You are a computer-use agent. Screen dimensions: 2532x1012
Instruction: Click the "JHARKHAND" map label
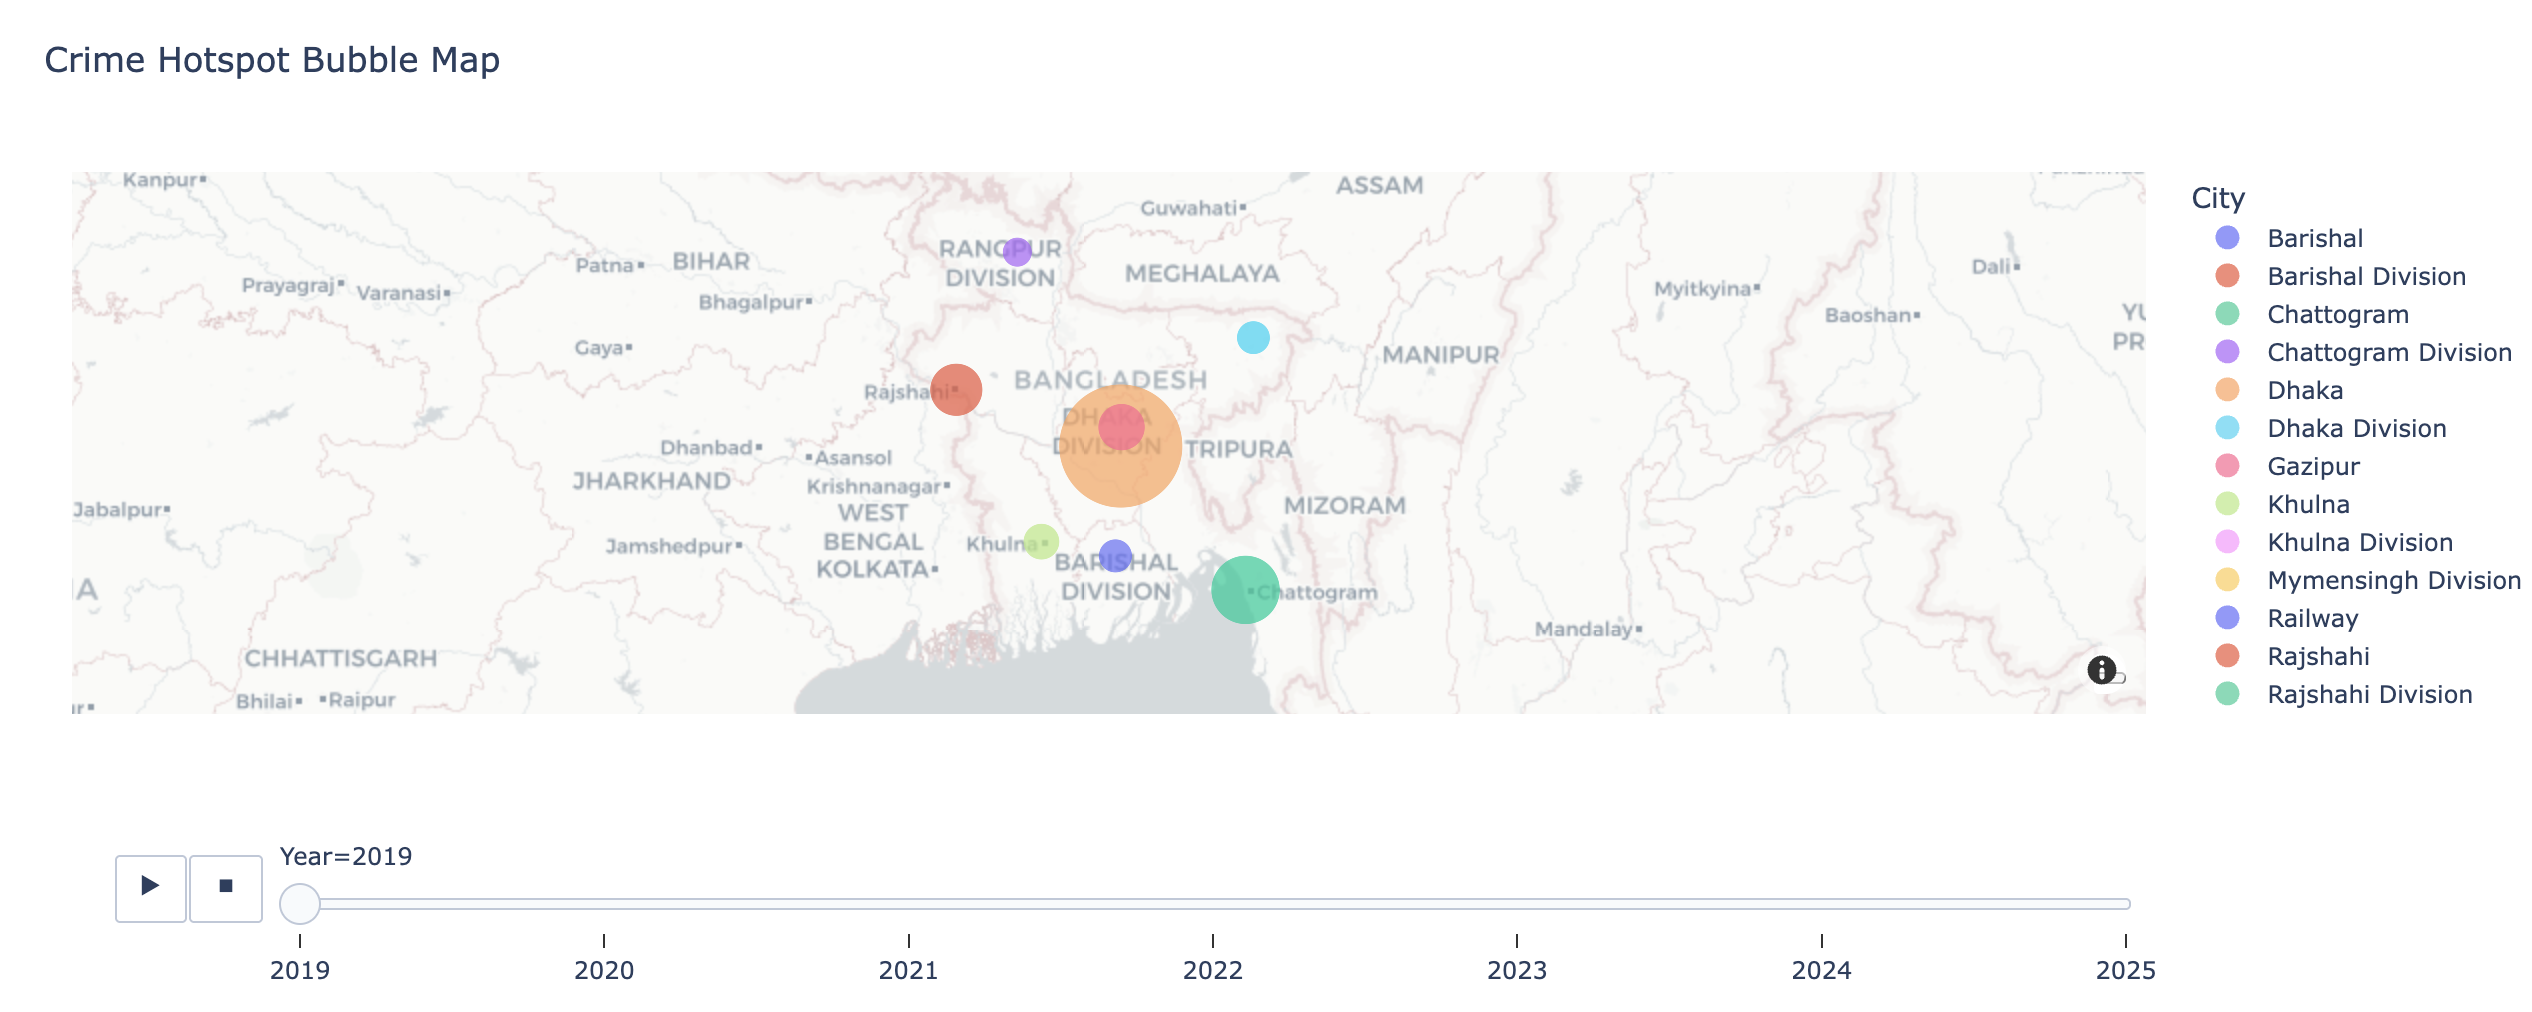coord(651,481)
